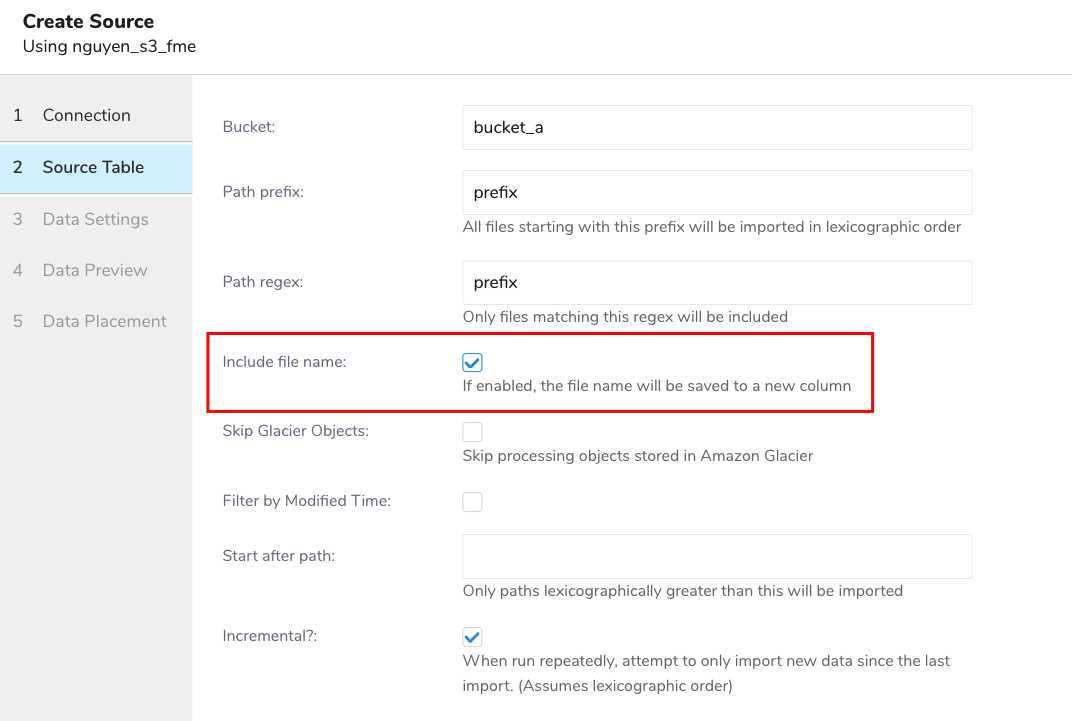The width and height of the screenshot is (1072, 721).
Task: Jump to the Data Preview step
Action: (94, 270)
